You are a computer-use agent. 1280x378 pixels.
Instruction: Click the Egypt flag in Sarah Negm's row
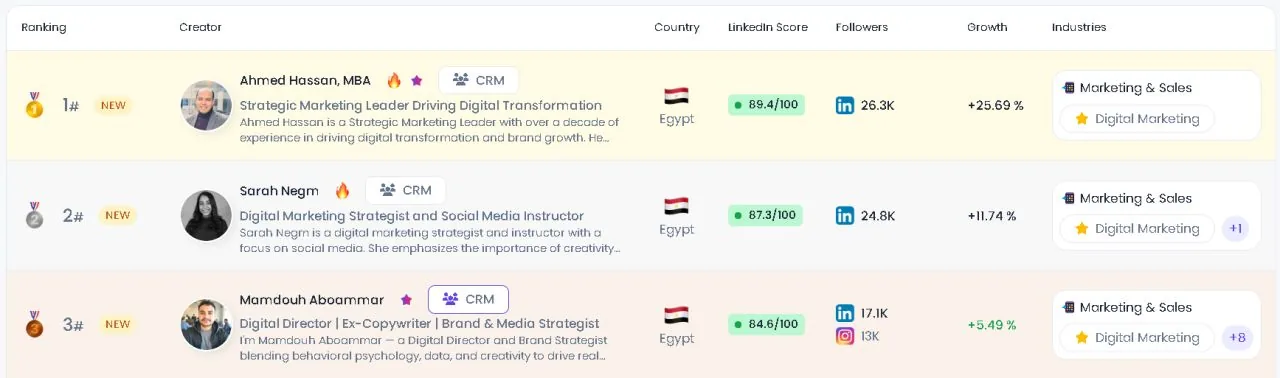point(676,206)
